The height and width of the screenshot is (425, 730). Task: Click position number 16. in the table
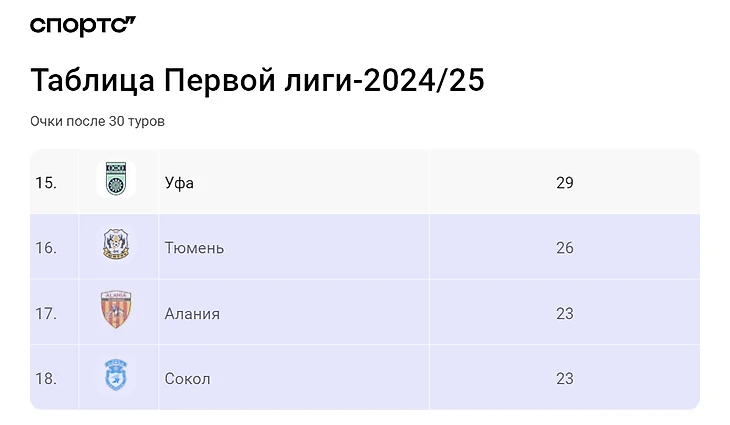46,248
